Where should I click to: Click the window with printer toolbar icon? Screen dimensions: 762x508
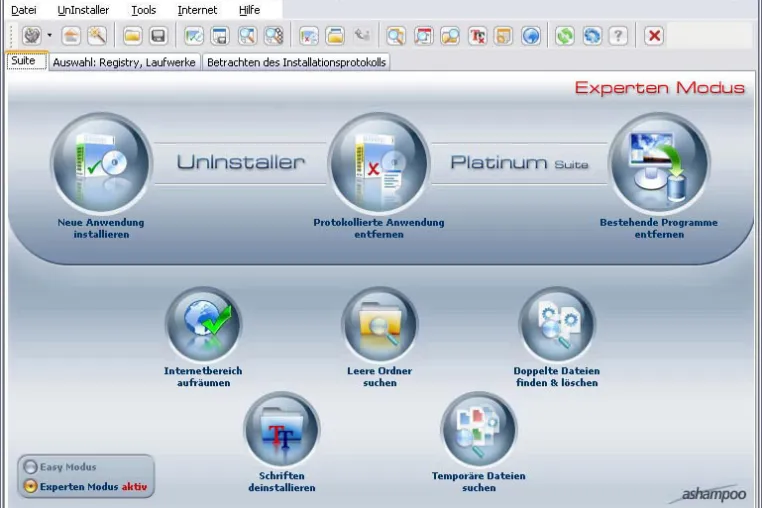(220, 35)
